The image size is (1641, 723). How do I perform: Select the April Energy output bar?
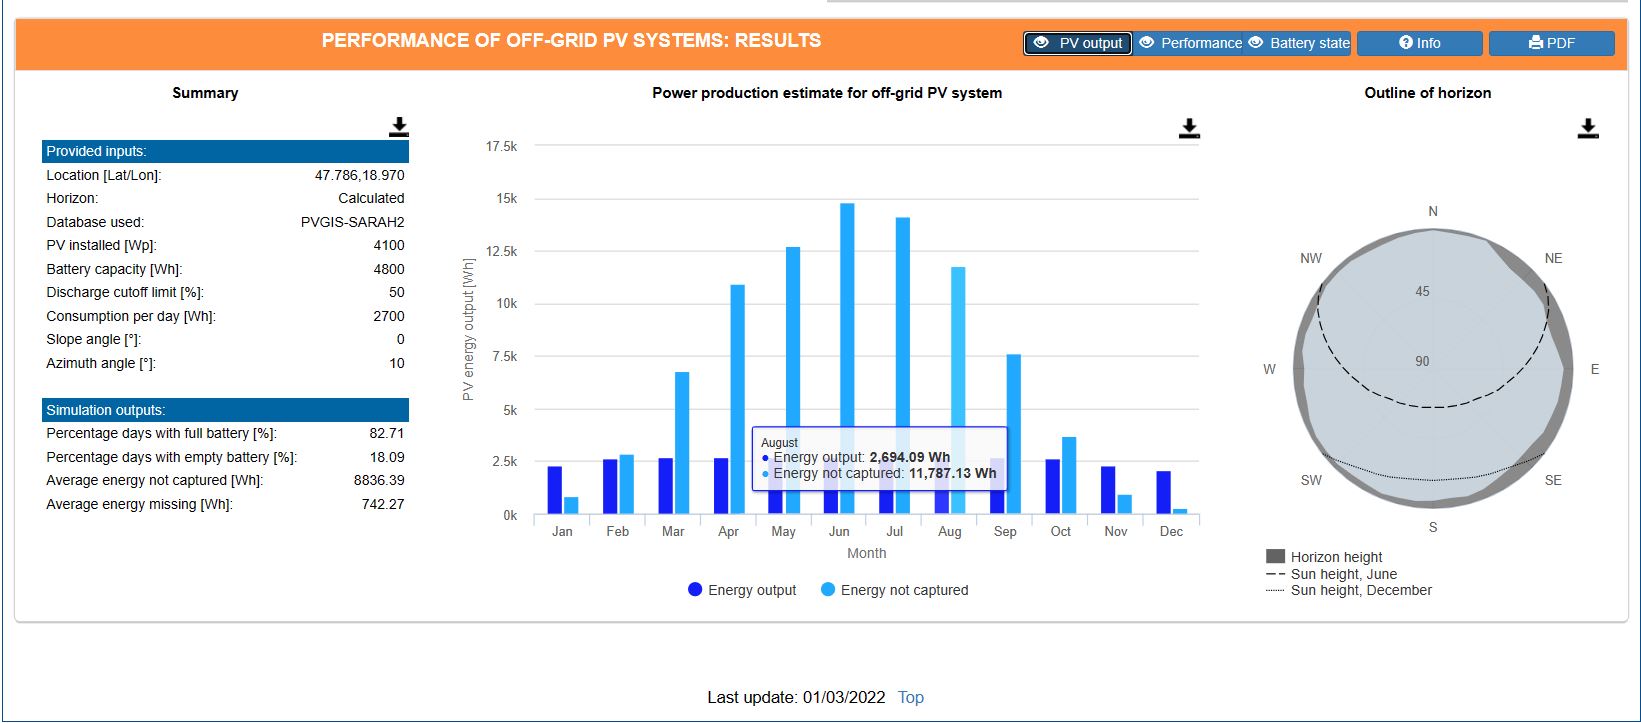coord(721,487)
